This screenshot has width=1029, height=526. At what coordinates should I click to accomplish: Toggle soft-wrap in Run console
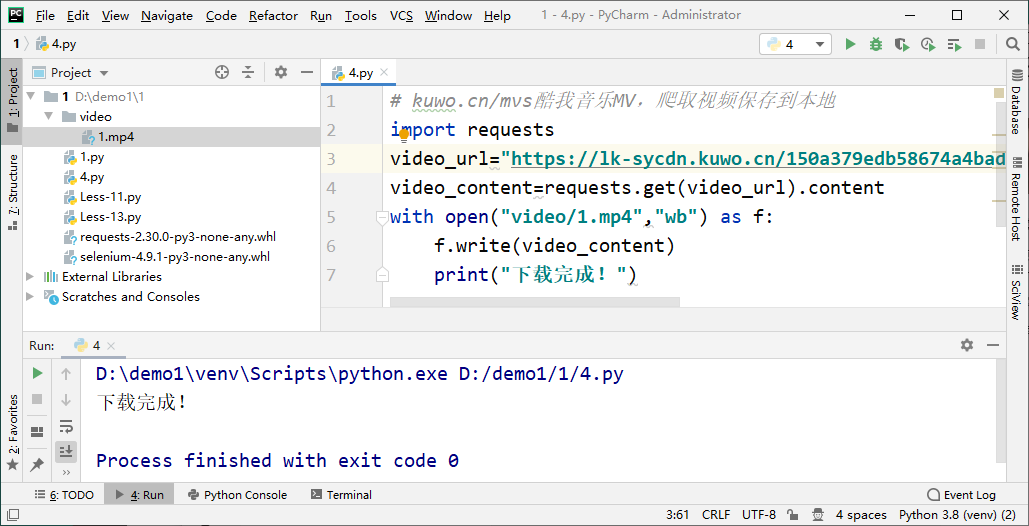pos(66,426)
